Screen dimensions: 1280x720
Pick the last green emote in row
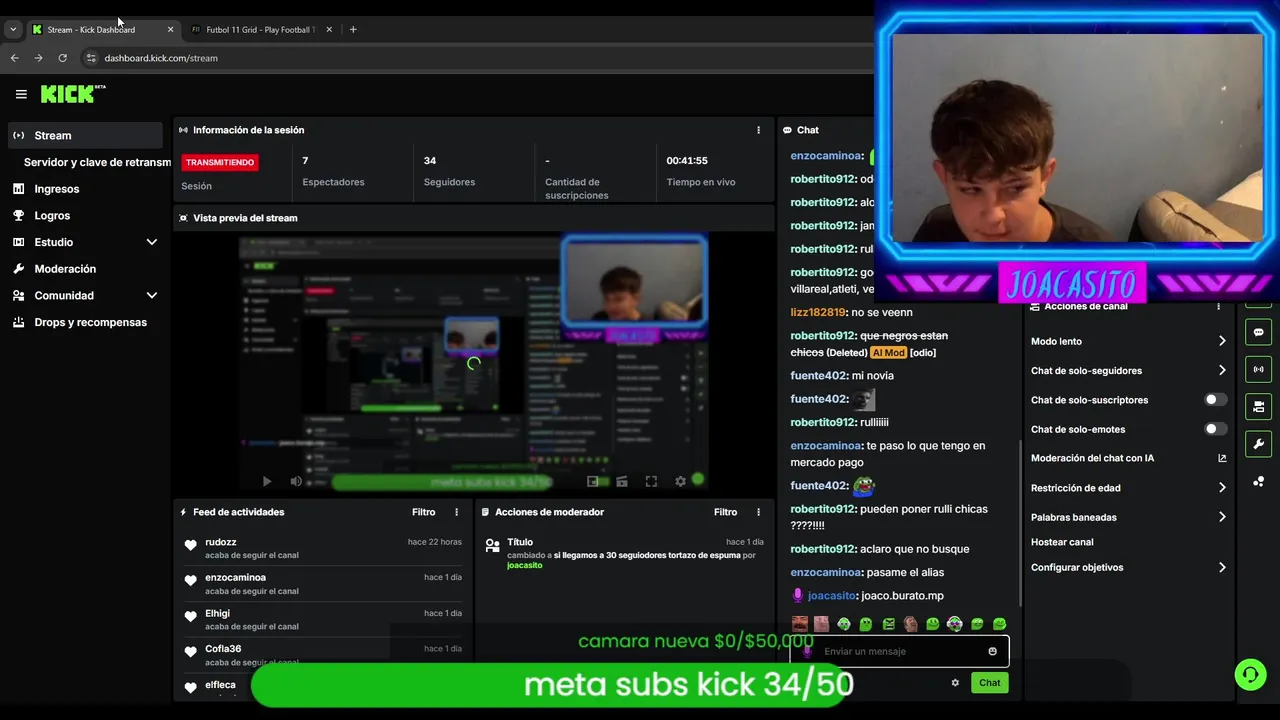(x=999, y=624)
